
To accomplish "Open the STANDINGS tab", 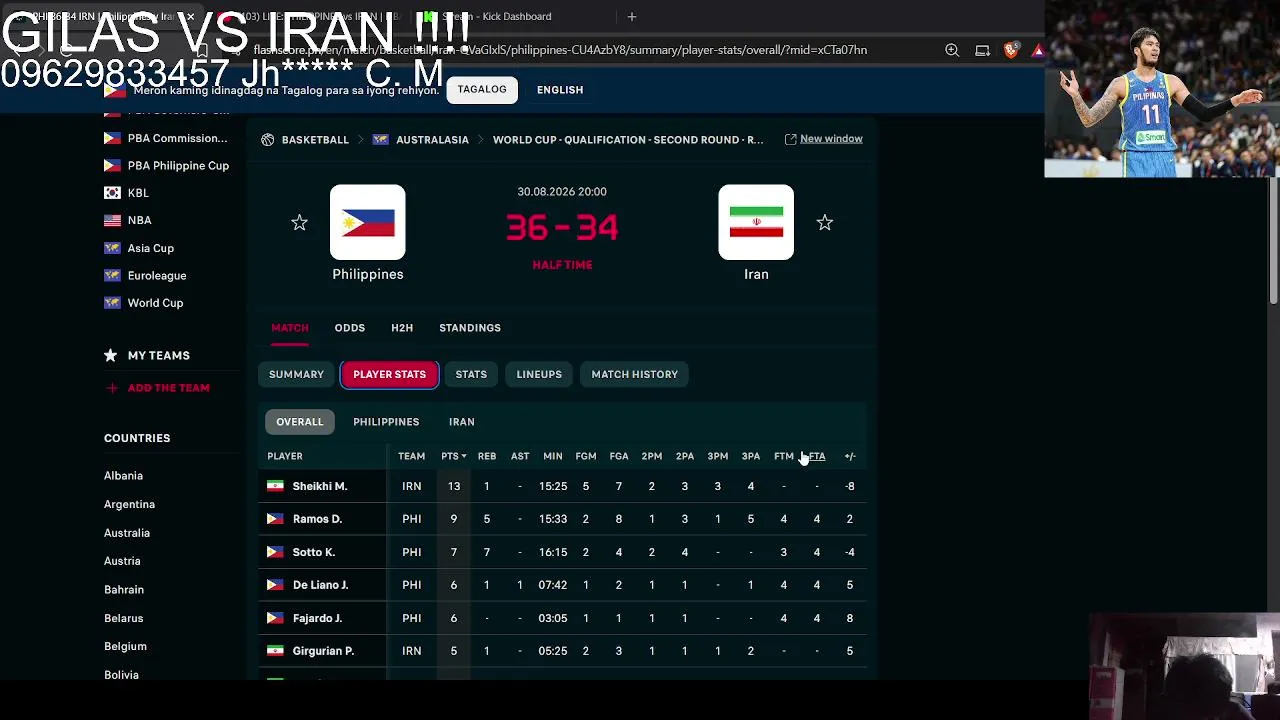I will point(470,328).
